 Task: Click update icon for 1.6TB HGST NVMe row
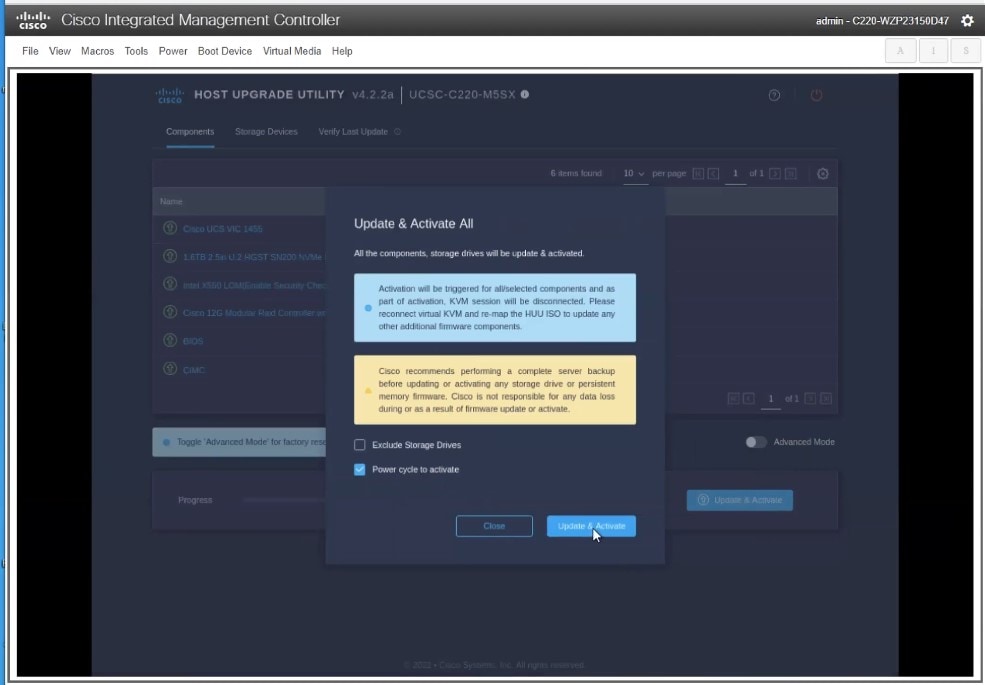click(170, 256)
